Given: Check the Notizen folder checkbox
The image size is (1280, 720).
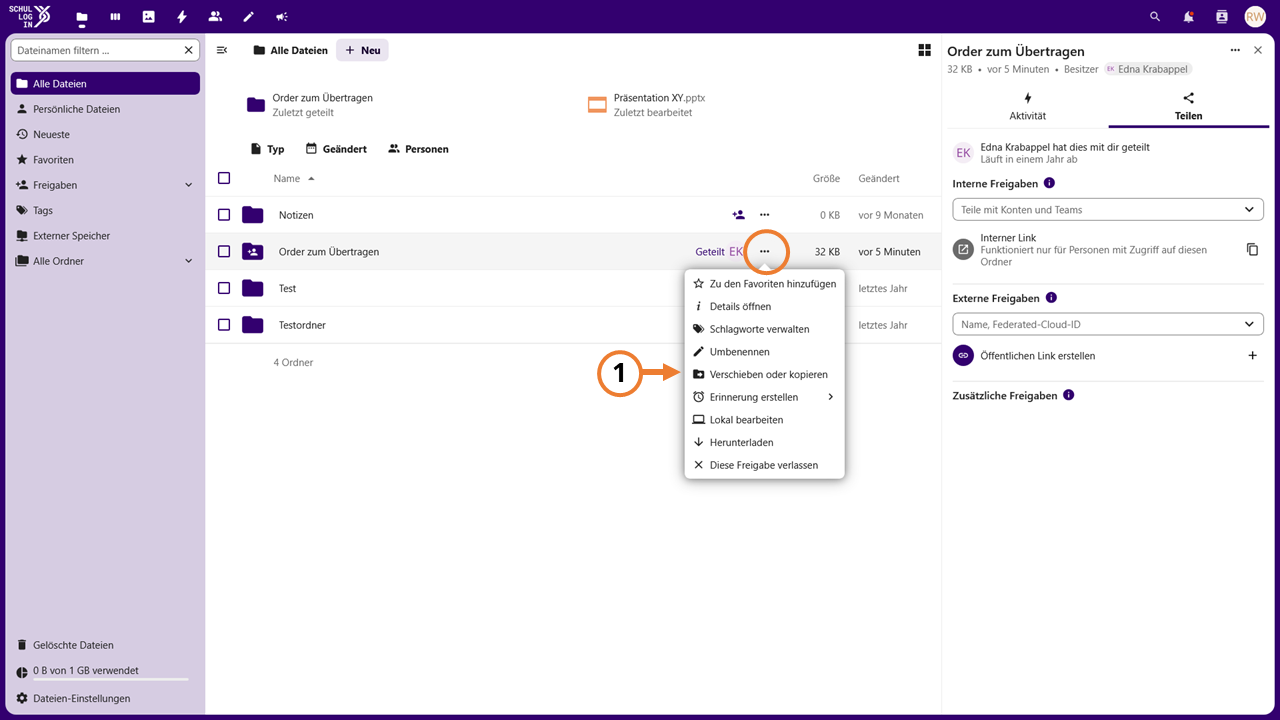Looking at the screenshot, I should pyautogui.click(x=224, y=215).
